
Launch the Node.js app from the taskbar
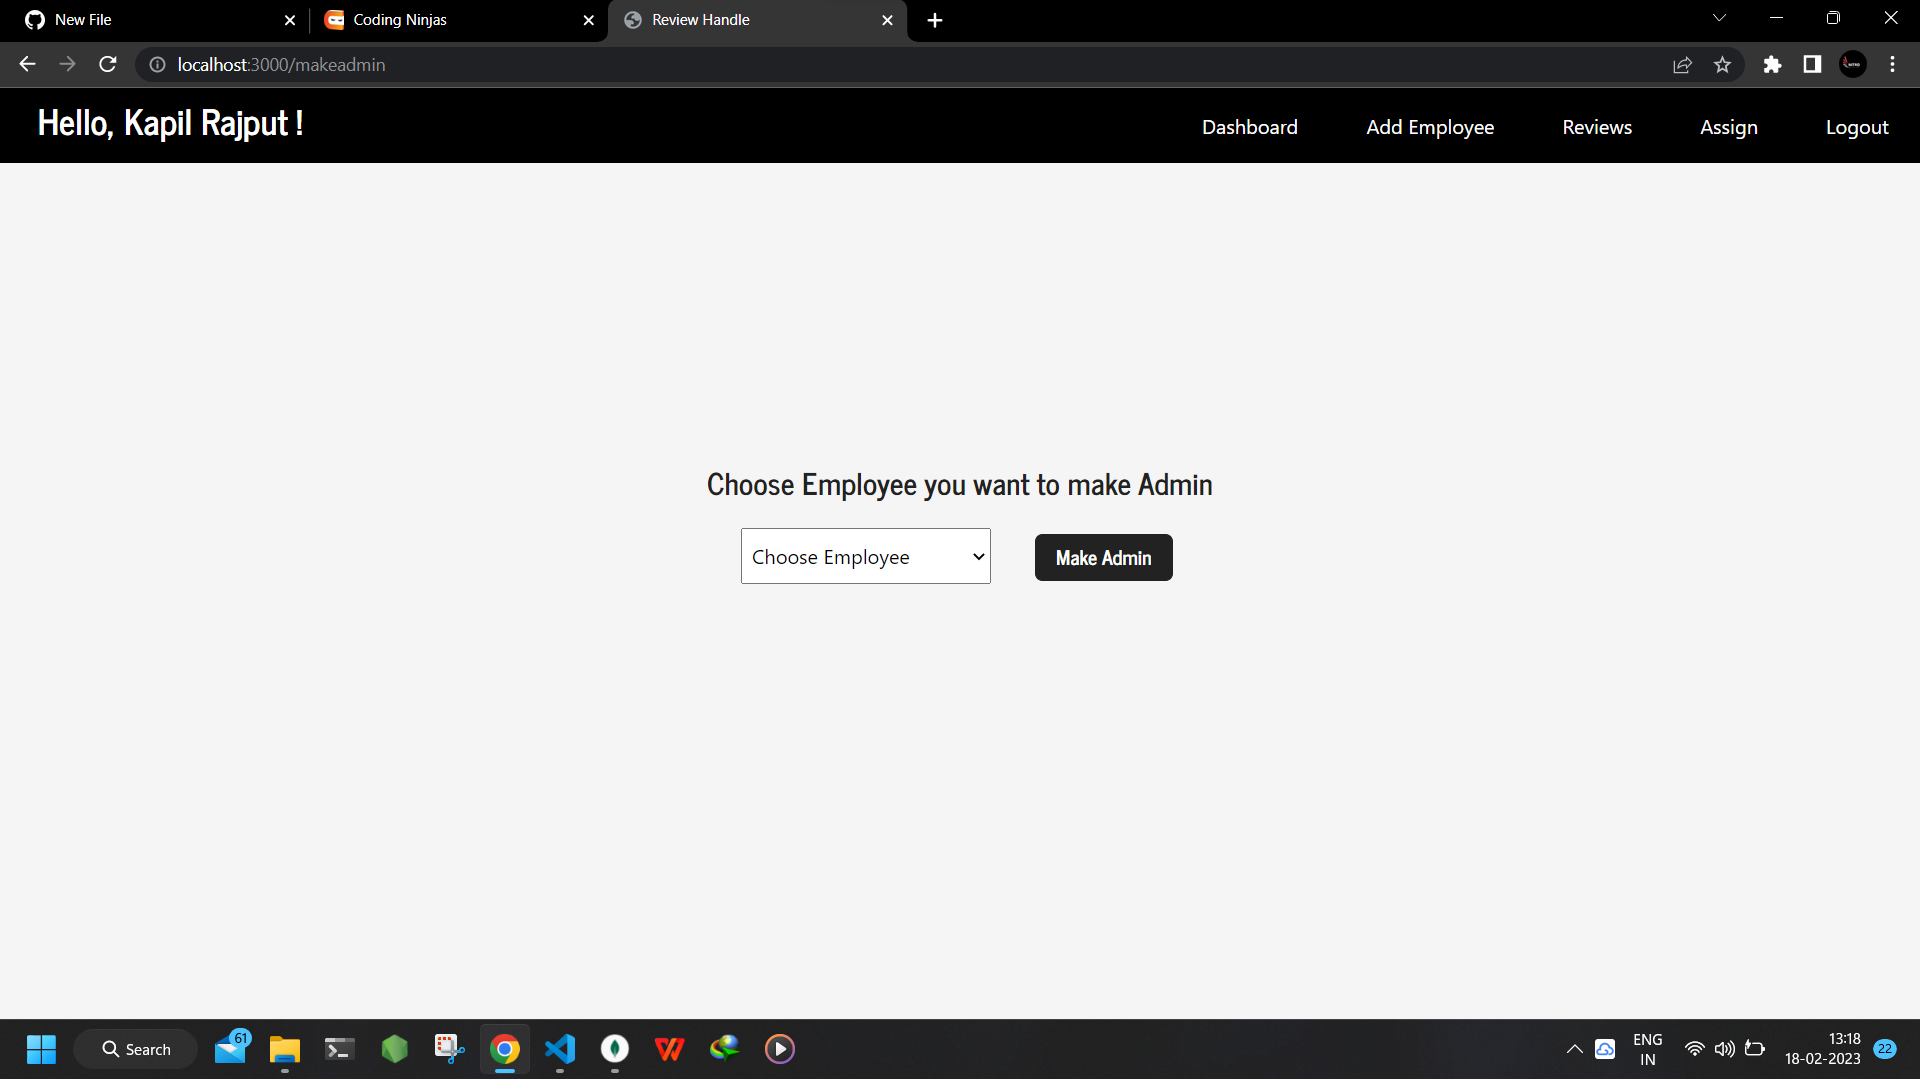coord(393,1048)
